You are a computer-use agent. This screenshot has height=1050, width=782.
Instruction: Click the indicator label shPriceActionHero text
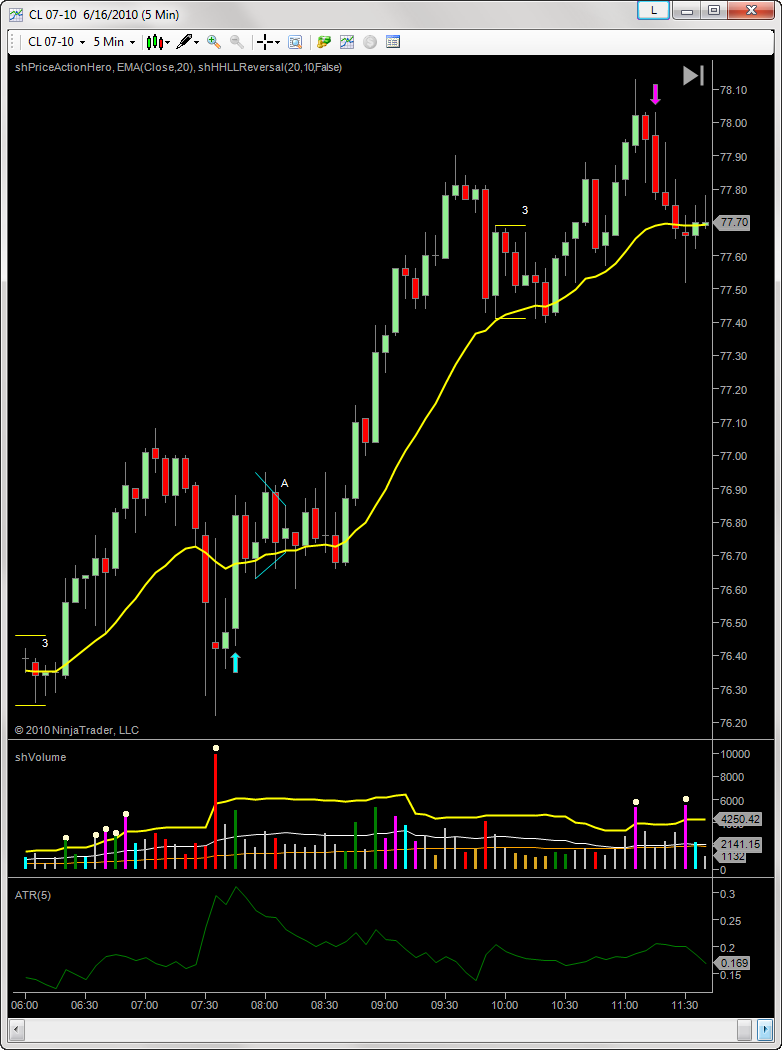(x=64, y=68)
